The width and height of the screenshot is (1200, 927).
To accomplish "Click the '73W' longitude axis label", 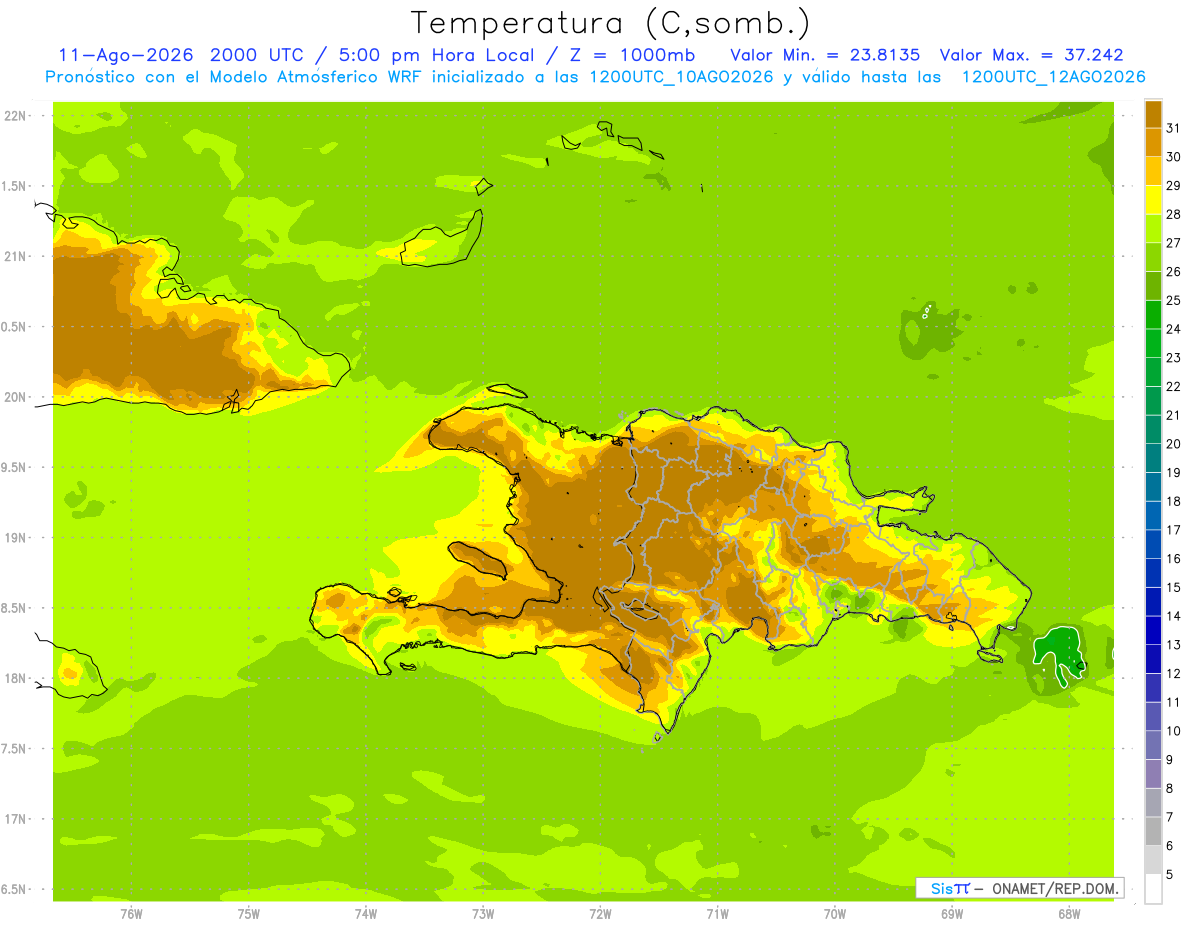I will click(x=483, y=913).
